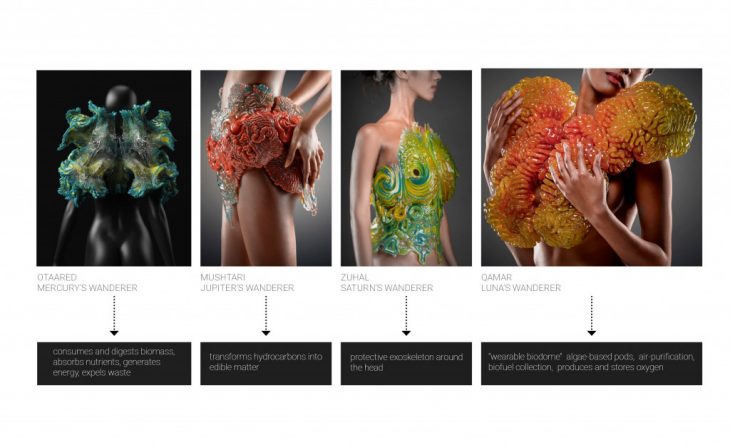The height and width of the screenshot is (445, 730).
Task: Click the dotted arrow below Jupiter's Wanderer
Action: [266, 316]
